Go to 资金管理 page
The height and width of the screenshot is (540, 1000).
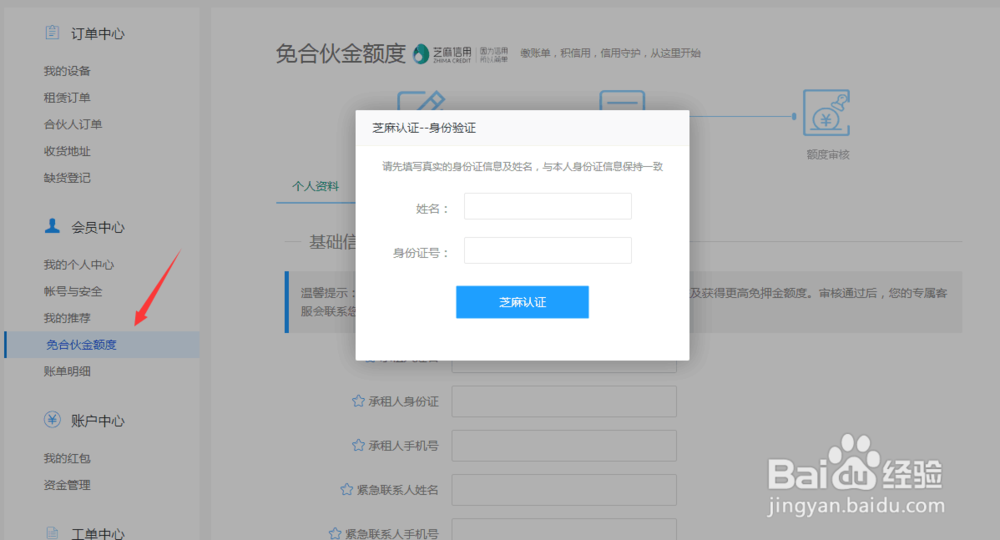(x=67, y=485)
